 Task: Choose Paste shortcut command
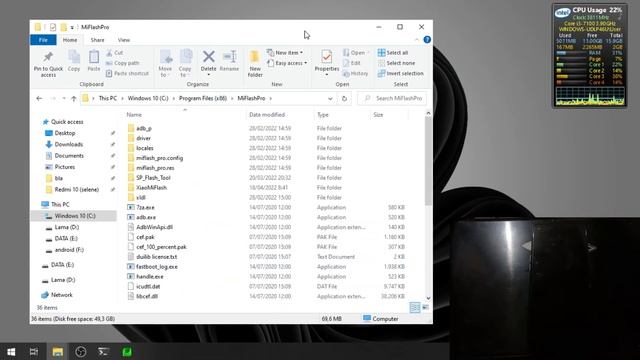127,73
